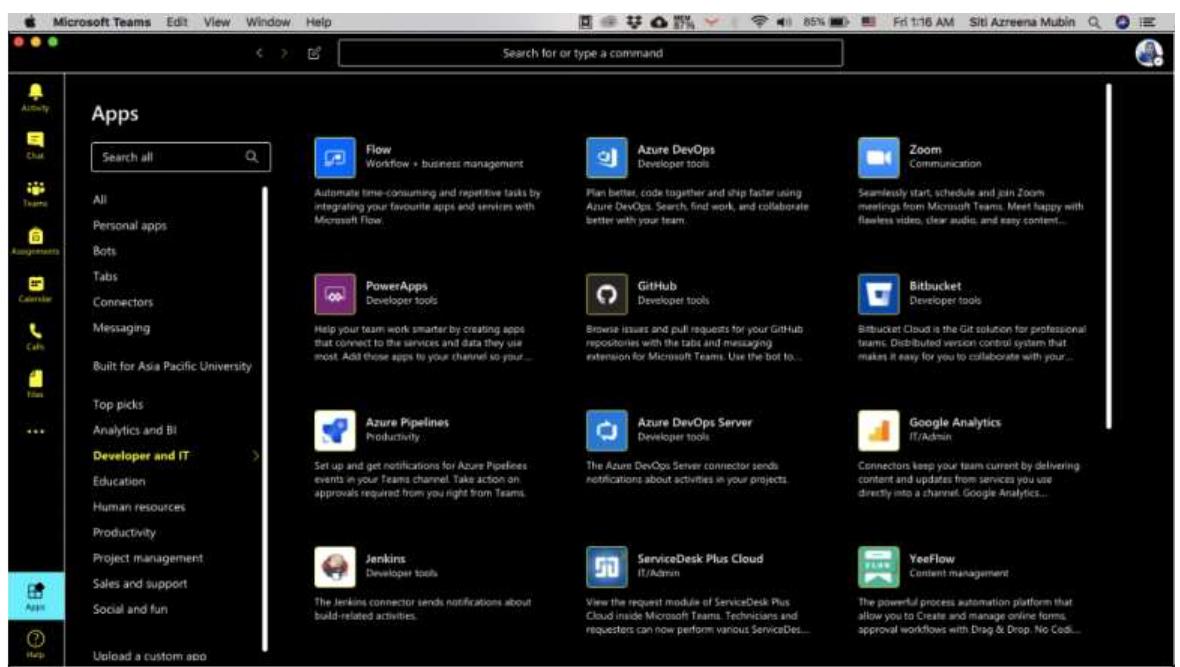Select the Personal apps category
This screenshot has width=1180, height=667.
click(x=129, y=225)
